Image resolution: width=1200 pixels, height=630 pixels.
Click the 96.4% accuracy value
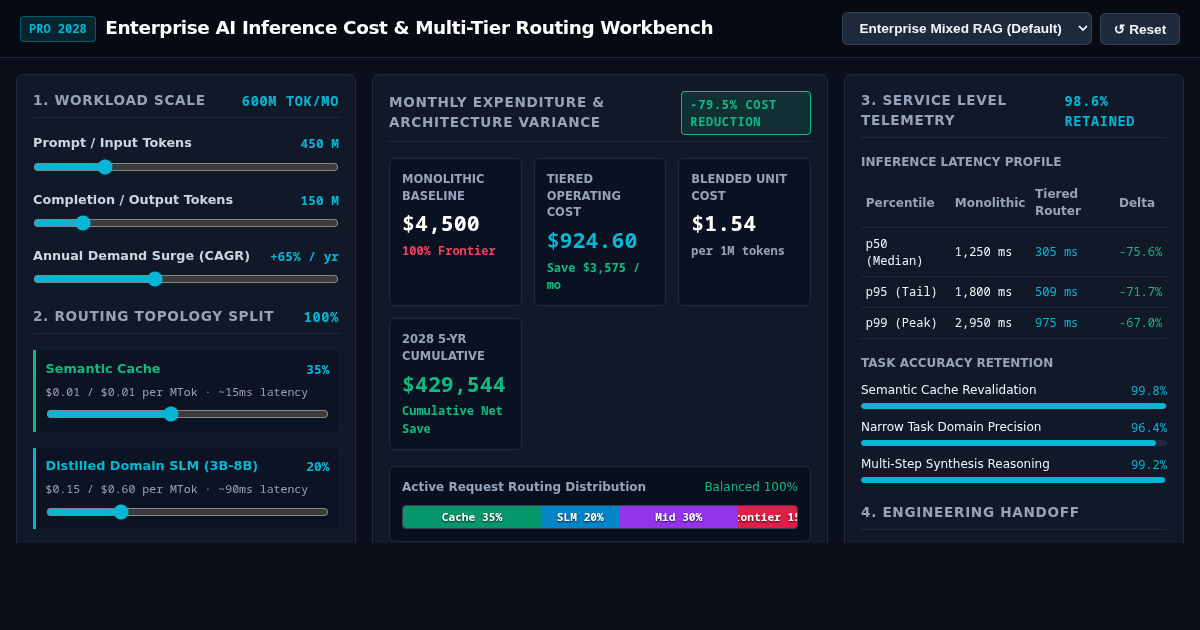pyautogui.click(x=1149, y=428)
